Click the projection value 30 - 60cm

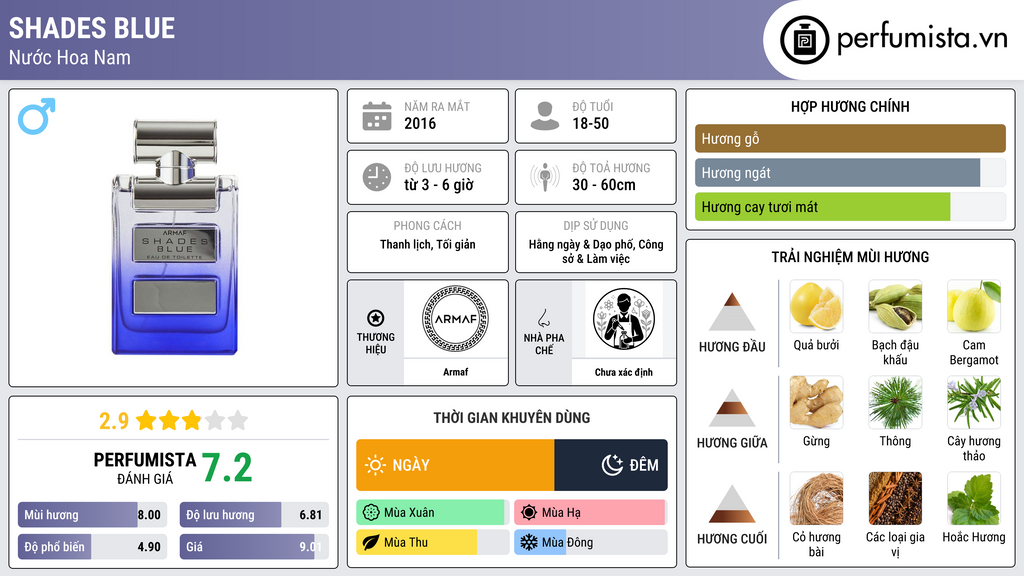(604, 185)
